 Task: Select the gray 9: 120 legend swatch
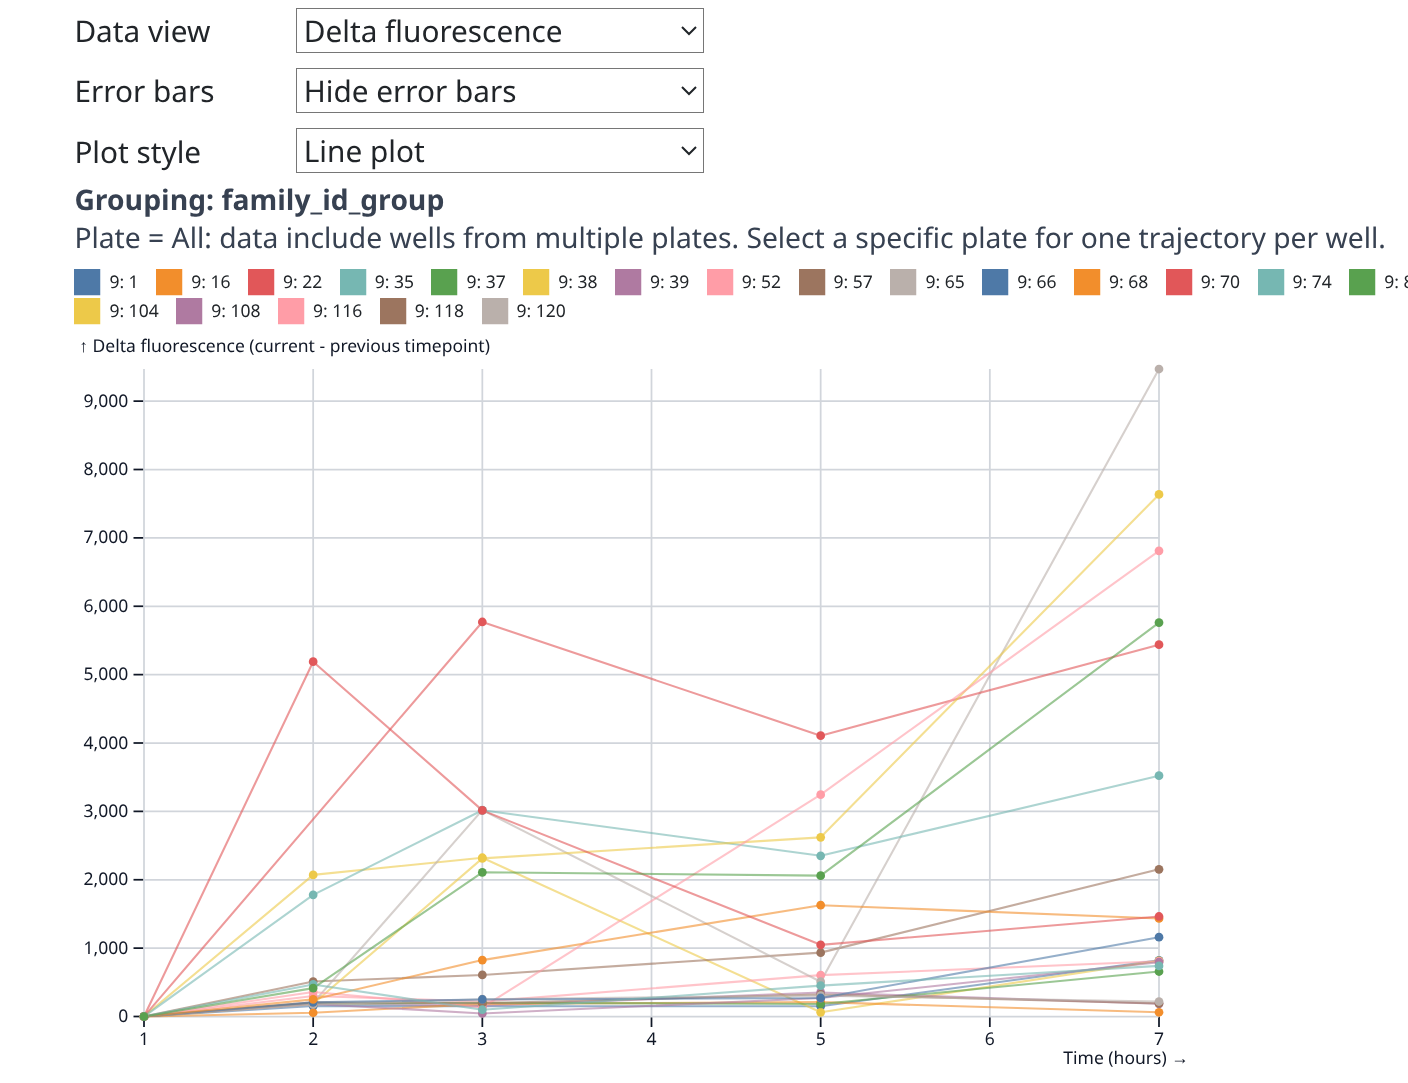point(495,311)
